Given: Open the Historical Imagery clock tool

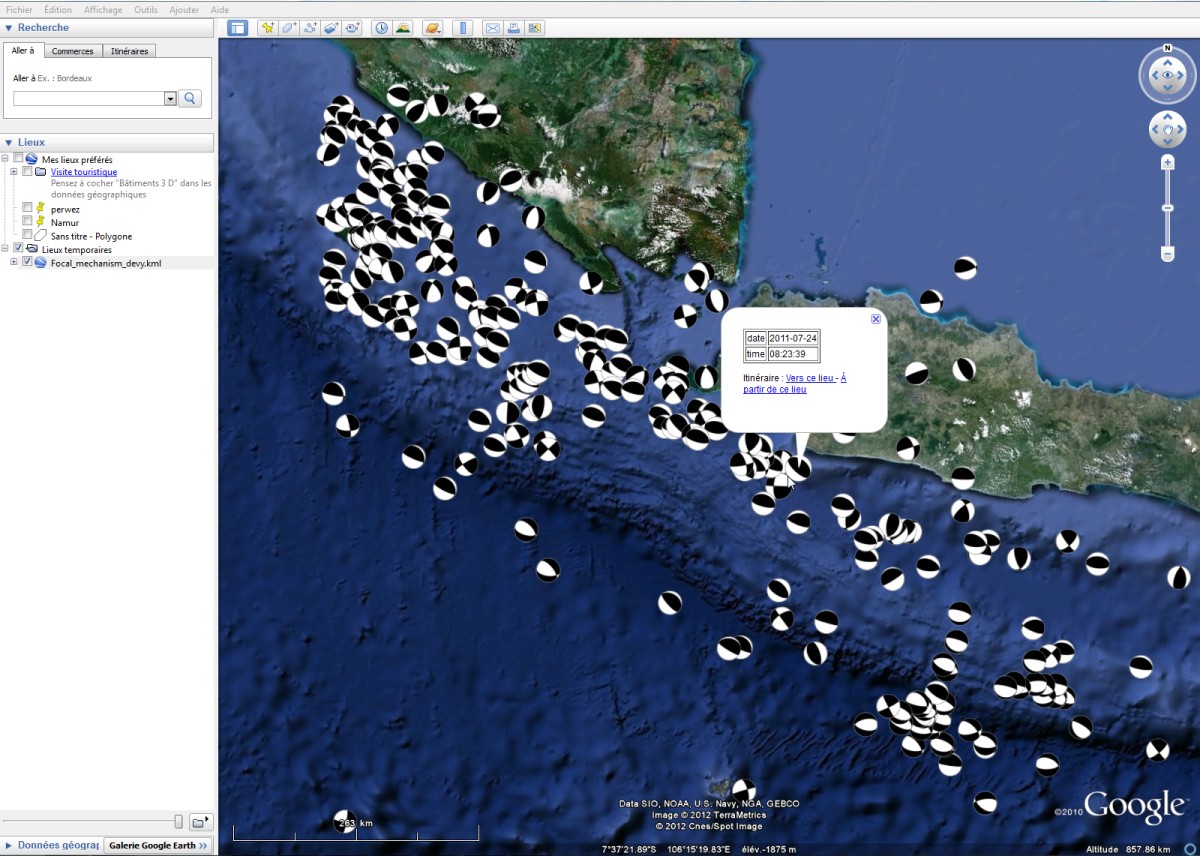Looking at the screenshot, I should (381, 27).
